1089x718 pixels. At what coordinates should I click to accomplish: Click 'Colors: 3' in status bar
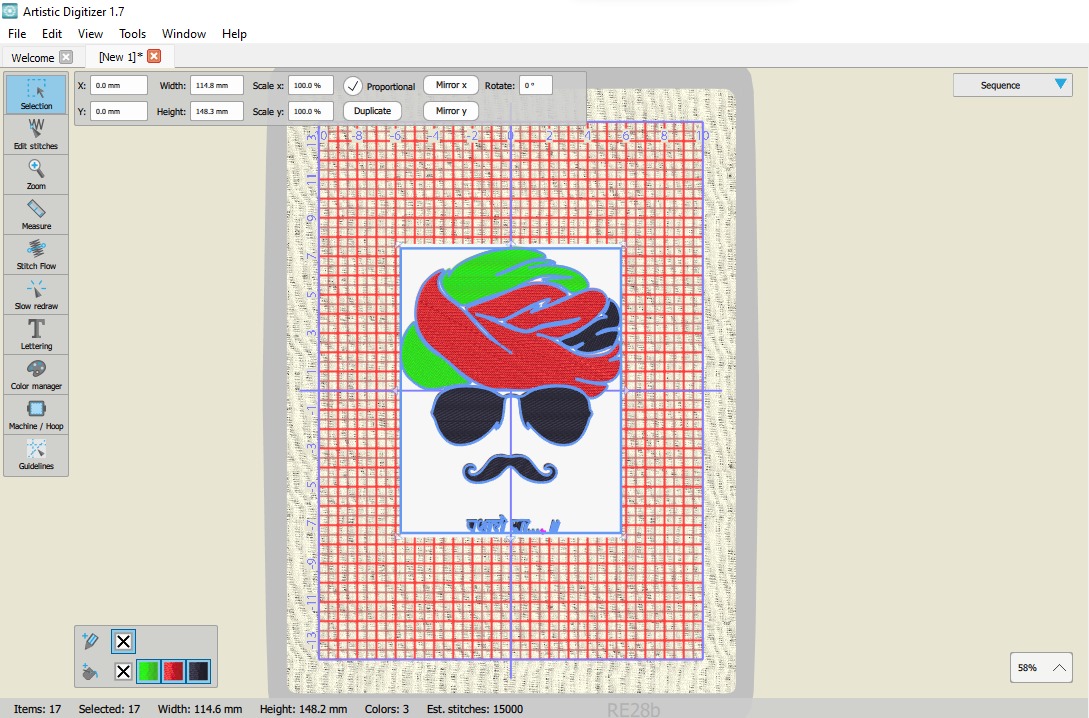(x=387, y=709)
